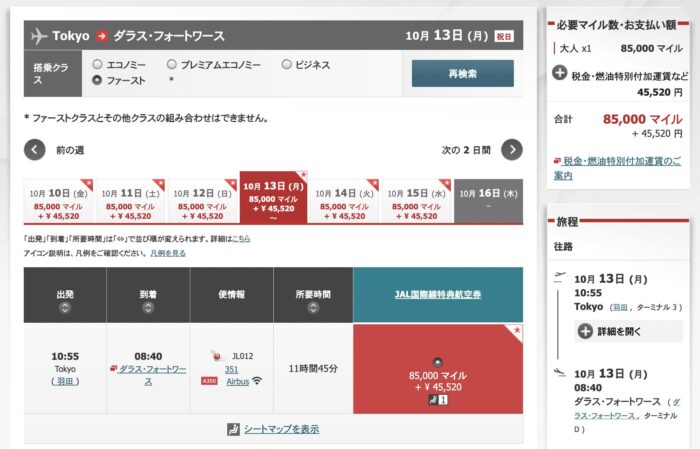This screenshot has height=449, width=700.
Task: Click the plus icon for 詳細を開く
Action: pos(585,331)
